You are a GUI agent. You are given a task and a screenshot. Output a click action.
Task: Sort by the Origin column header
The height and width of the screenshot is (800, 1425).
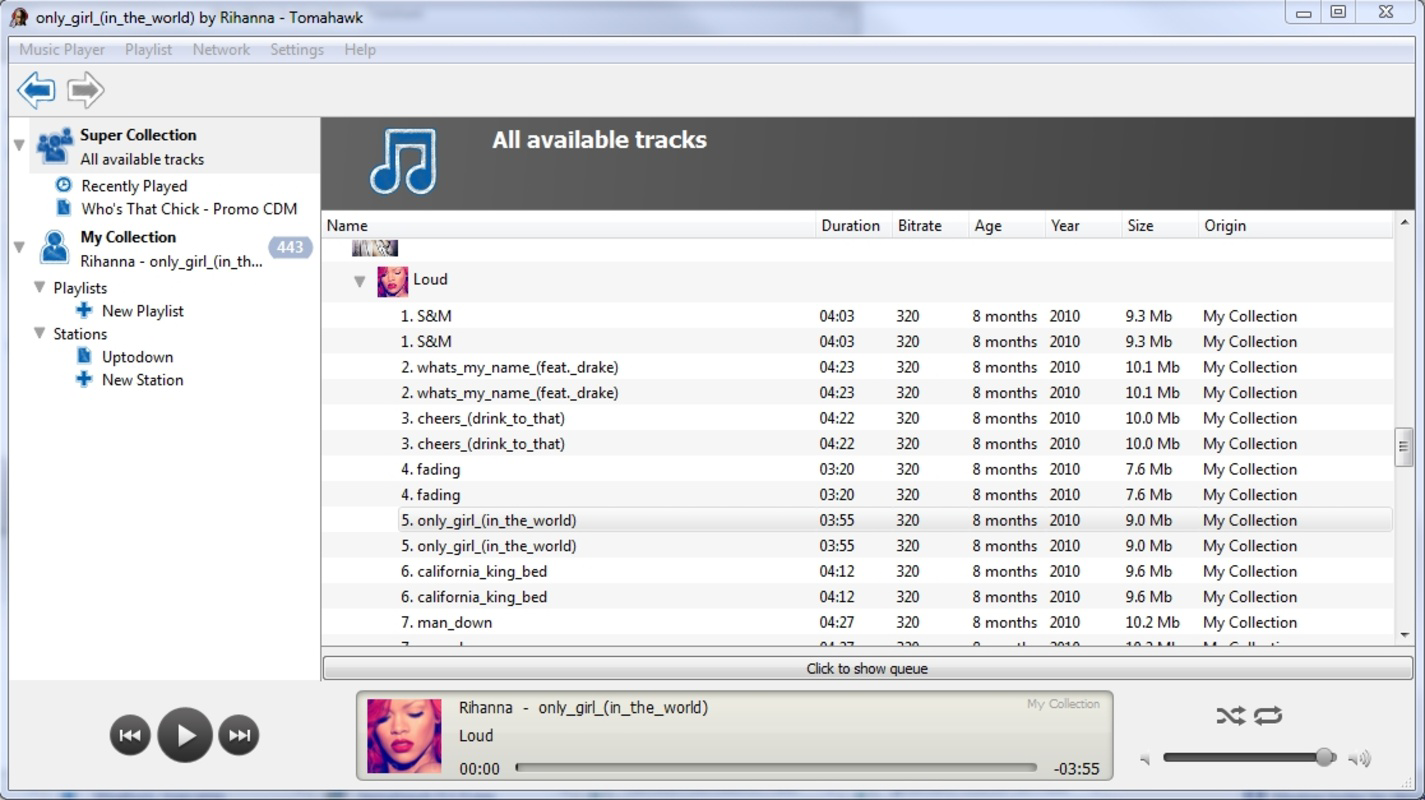pyautogui.click(x=1295, y=225)
